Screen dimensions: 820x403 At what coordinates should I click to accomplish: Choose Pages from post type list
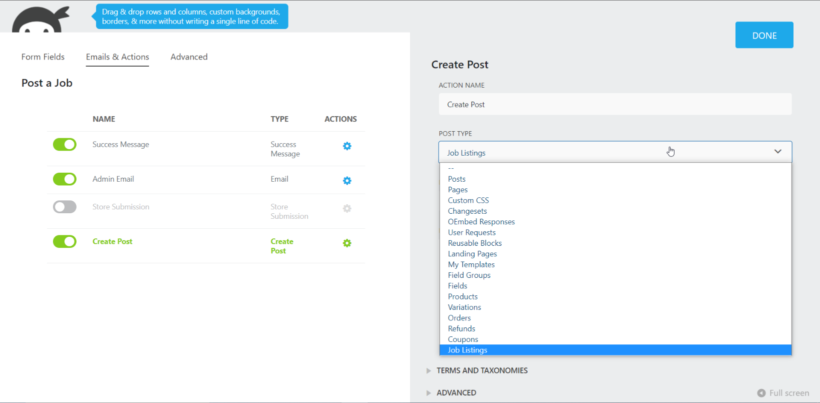[x=616, y=190]
